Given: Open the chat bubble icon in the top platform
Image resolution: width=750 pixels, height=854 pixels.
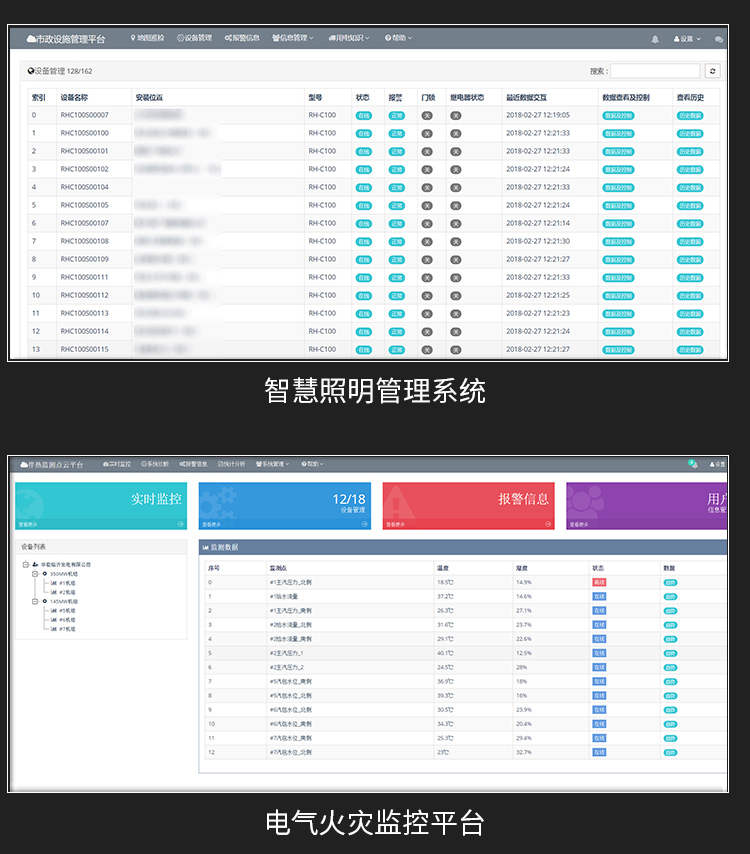Looking at the screenshot, I should tap(718, 39).
